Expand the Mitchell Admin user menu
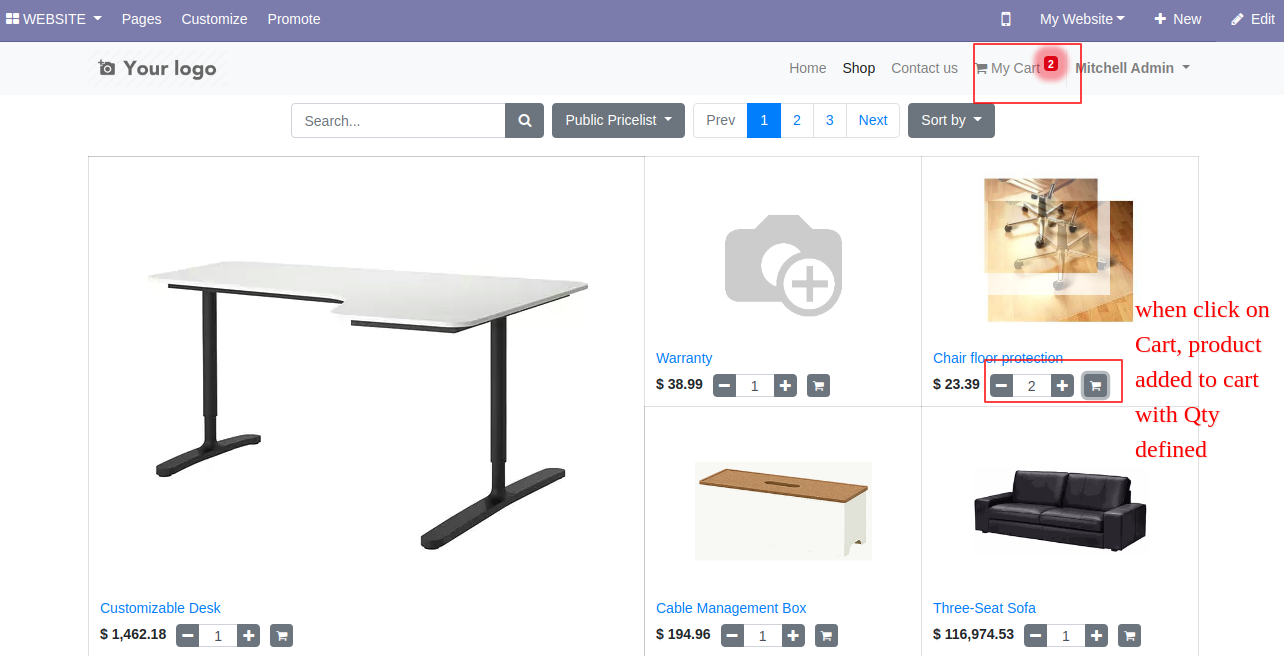1284x656 pixels. click(x=1132, y=68)
